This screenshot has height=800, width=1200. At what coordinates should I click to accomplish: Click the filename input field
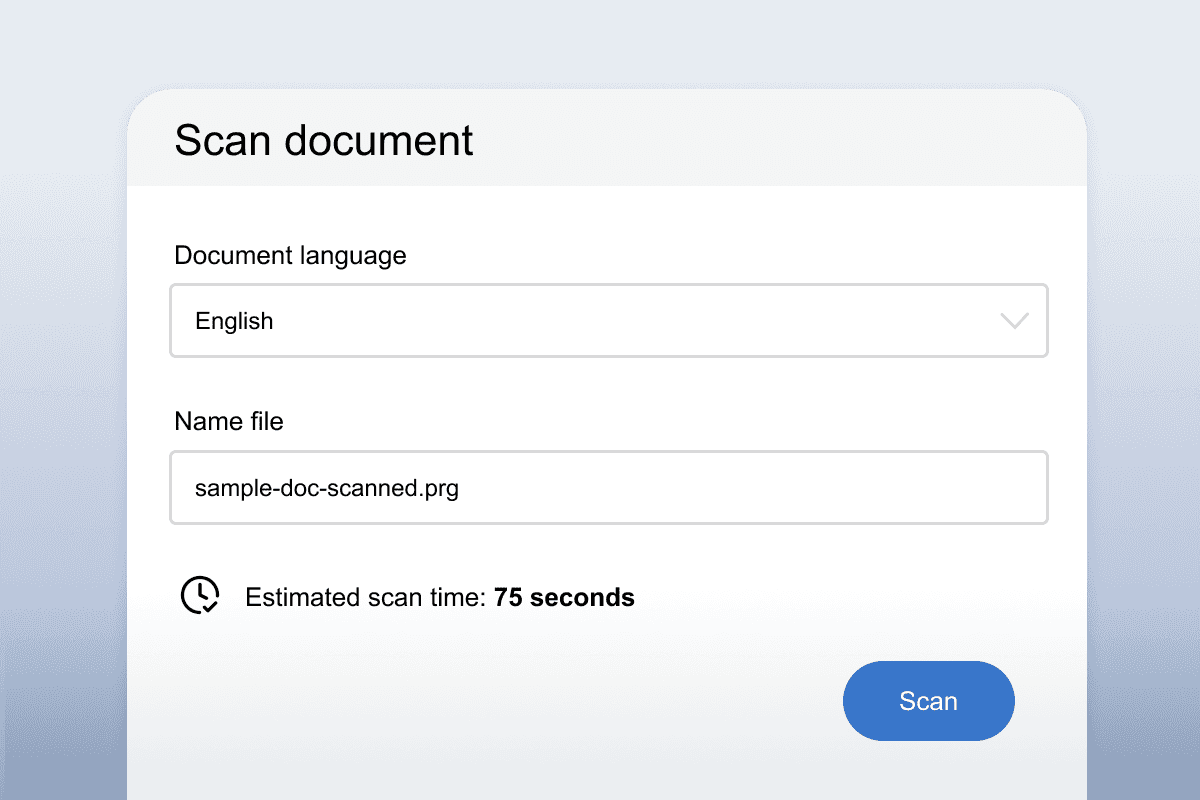pos(609,487)
